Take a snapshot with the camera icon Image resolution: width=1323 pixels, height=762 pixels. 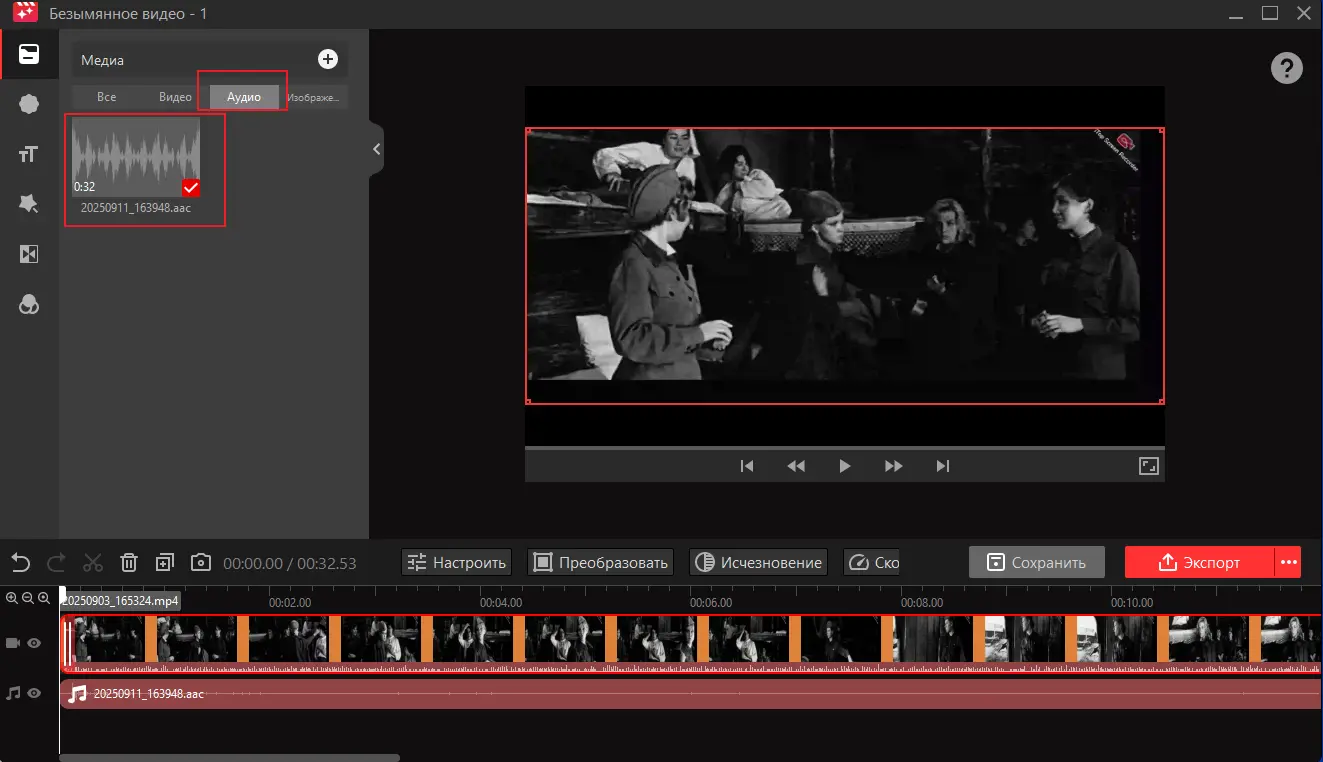pyautogui.click(x=201, y=562)
